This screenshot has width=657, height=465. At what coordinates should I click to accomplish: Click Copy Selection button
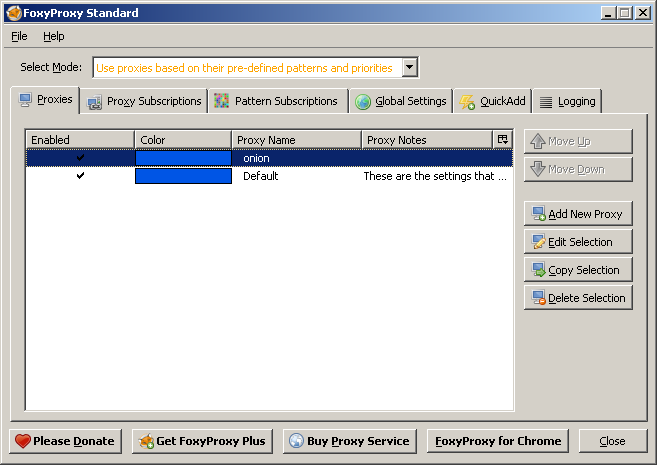pos(578,270)
